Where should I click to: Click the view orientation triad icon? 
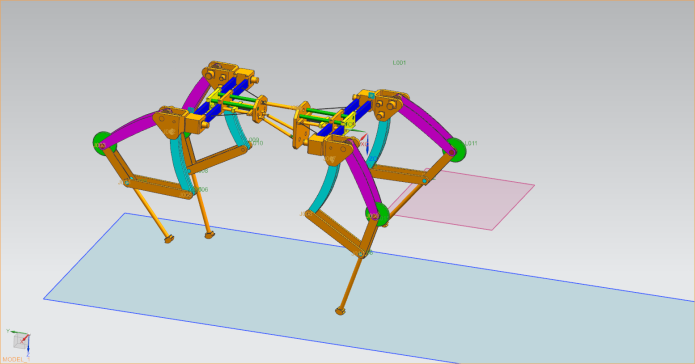tap(19, 342)
